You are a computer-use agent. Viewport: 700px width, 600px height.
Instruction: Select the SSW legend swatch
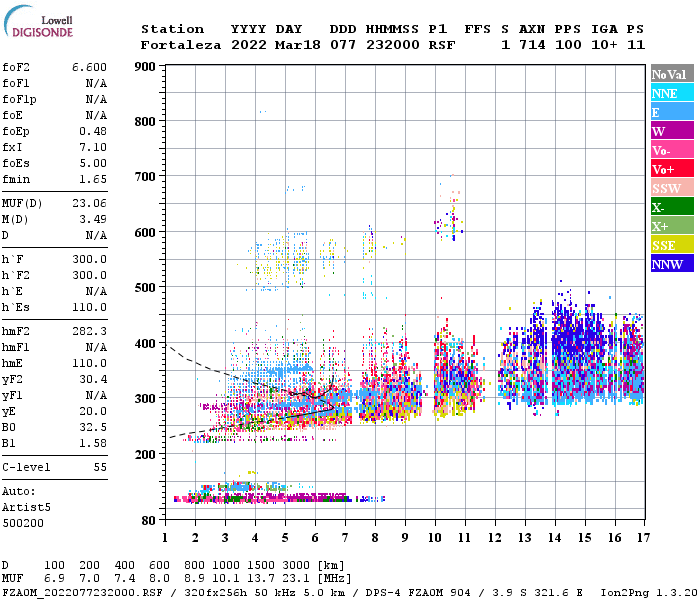(x=672, y=188)
